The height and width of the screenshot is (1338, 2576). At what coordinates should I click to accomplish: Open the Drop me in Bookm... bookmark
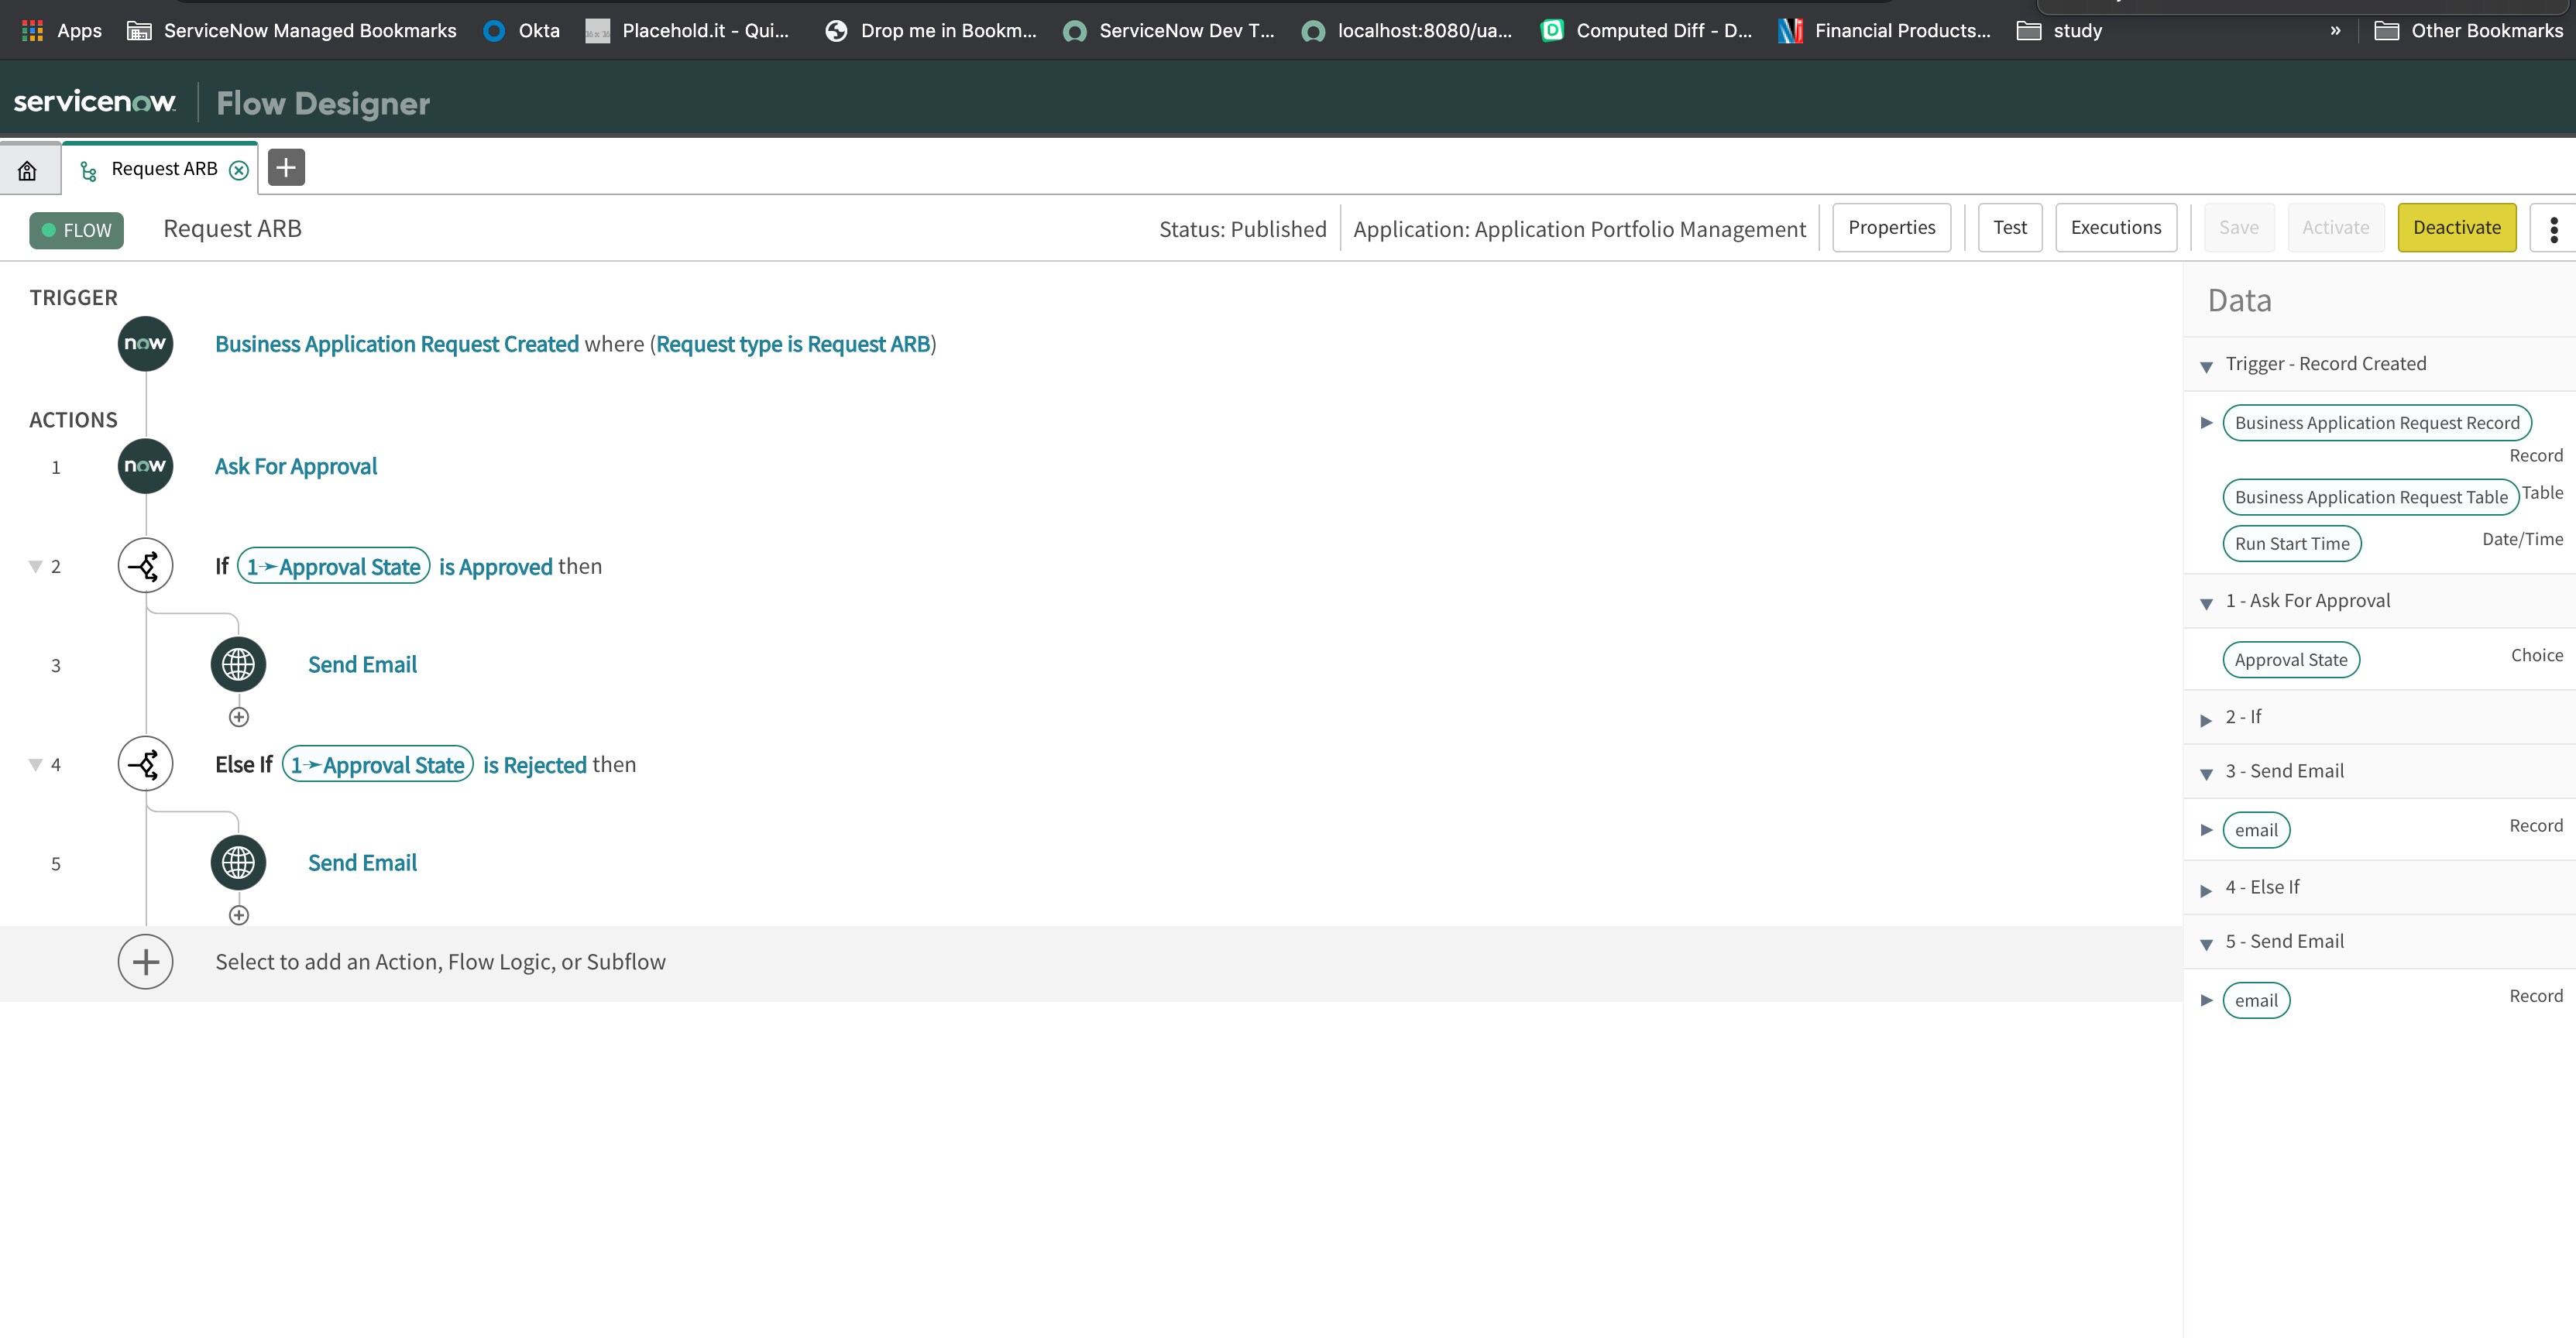(930, 31)
